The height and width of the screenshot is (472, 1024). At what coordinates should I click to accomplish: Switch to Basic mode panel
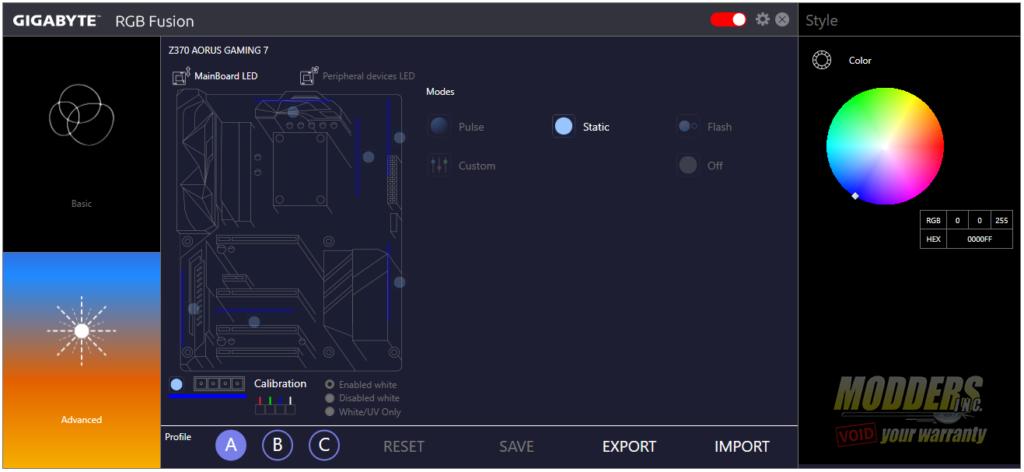82,144
